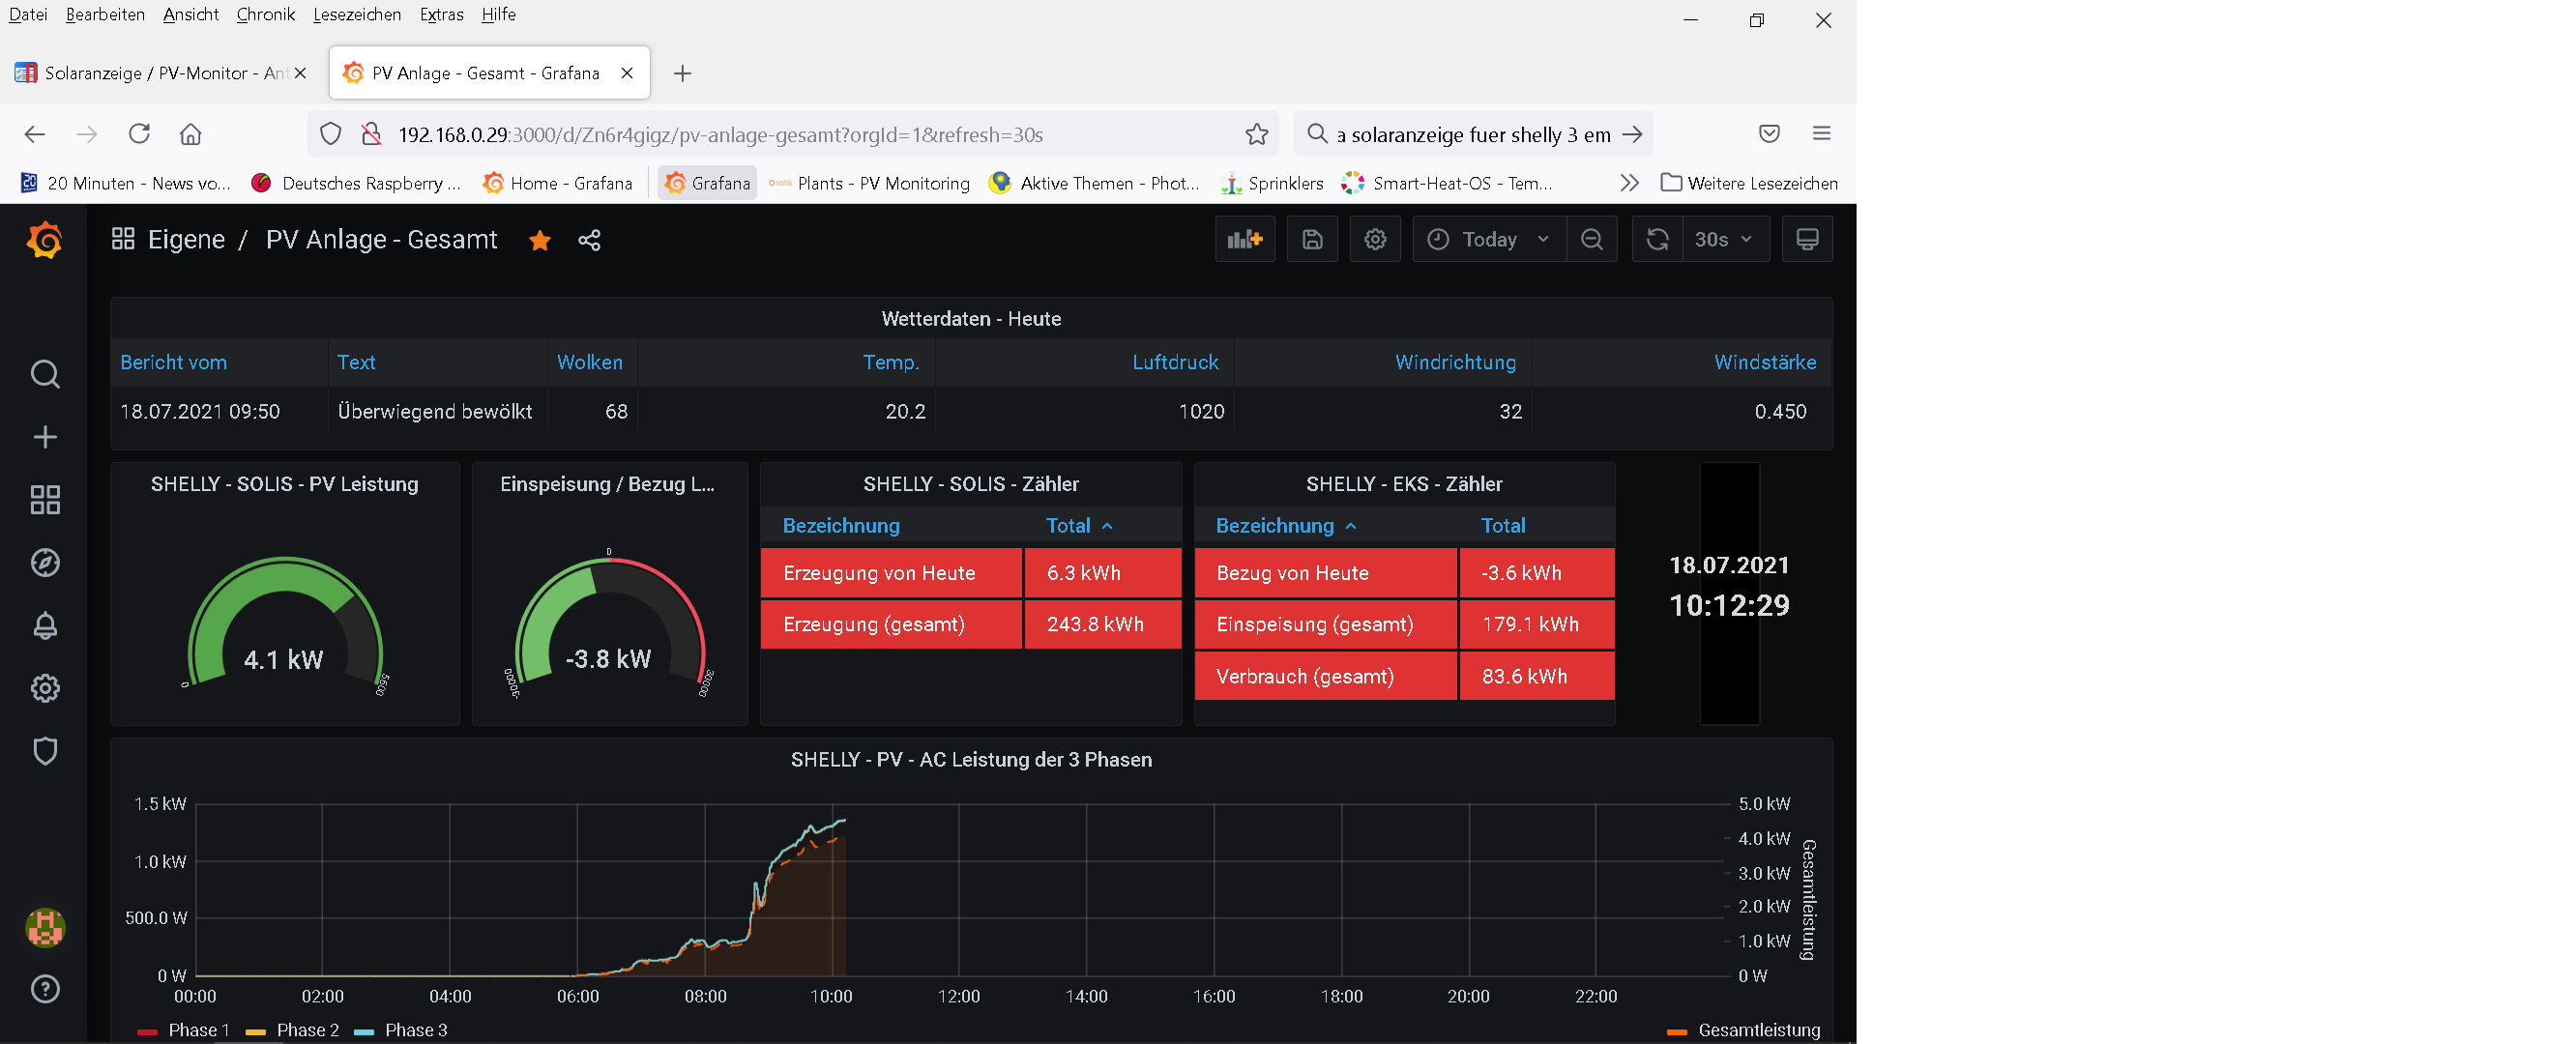Viewport: 2576px width, 1044px height.
Task: Click the Add panel icon in dashboard toolbar
Action: click(1244, 240)
